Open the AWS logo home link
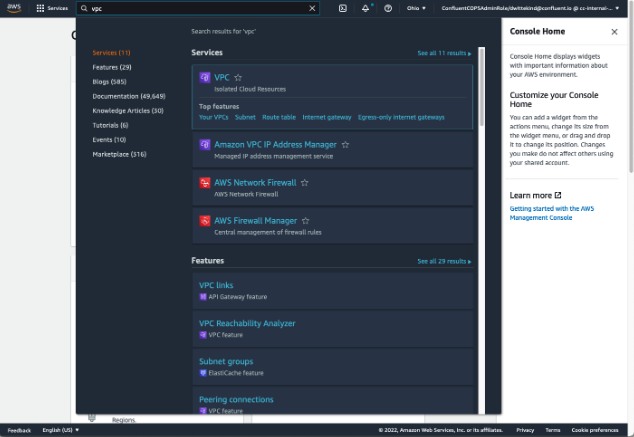The height and width of the screenshot is (437, 634). coord(14,8)
